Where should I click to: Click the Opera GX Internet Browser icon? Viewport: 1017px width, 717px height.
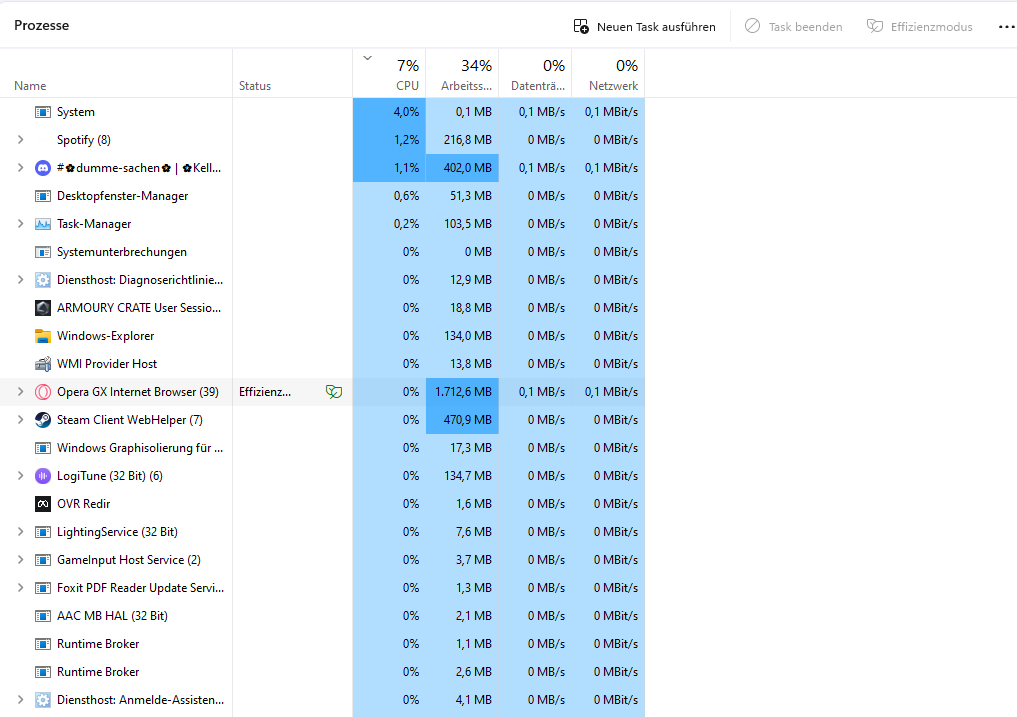[x=42, y=391]
